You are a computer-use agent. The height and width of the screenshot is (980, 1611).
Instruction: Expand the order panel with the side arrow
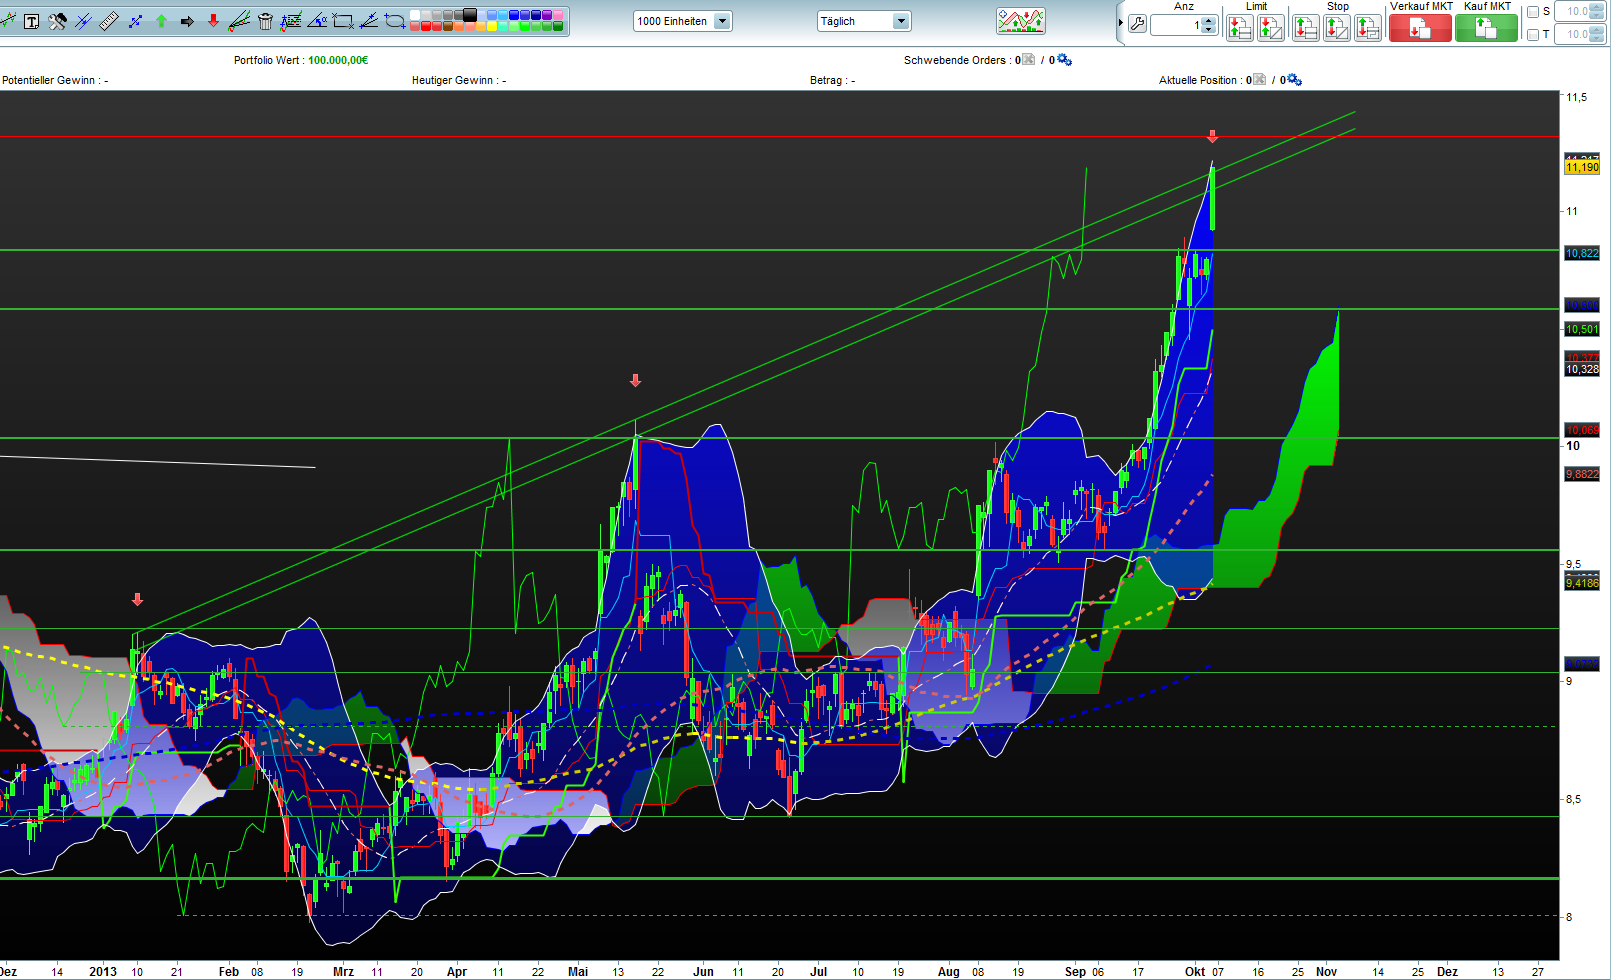[1120, 23]
